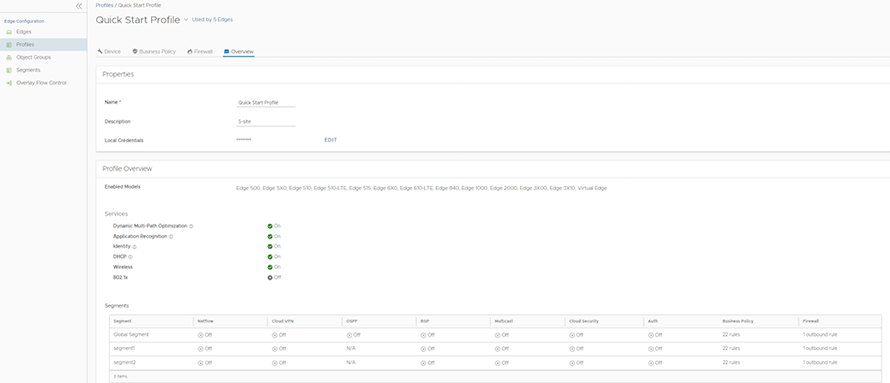This screenshot has height=383, width=890.
Task: Click the Enabled Models list text
Action: pyautogui.click(x=421, y=188)
